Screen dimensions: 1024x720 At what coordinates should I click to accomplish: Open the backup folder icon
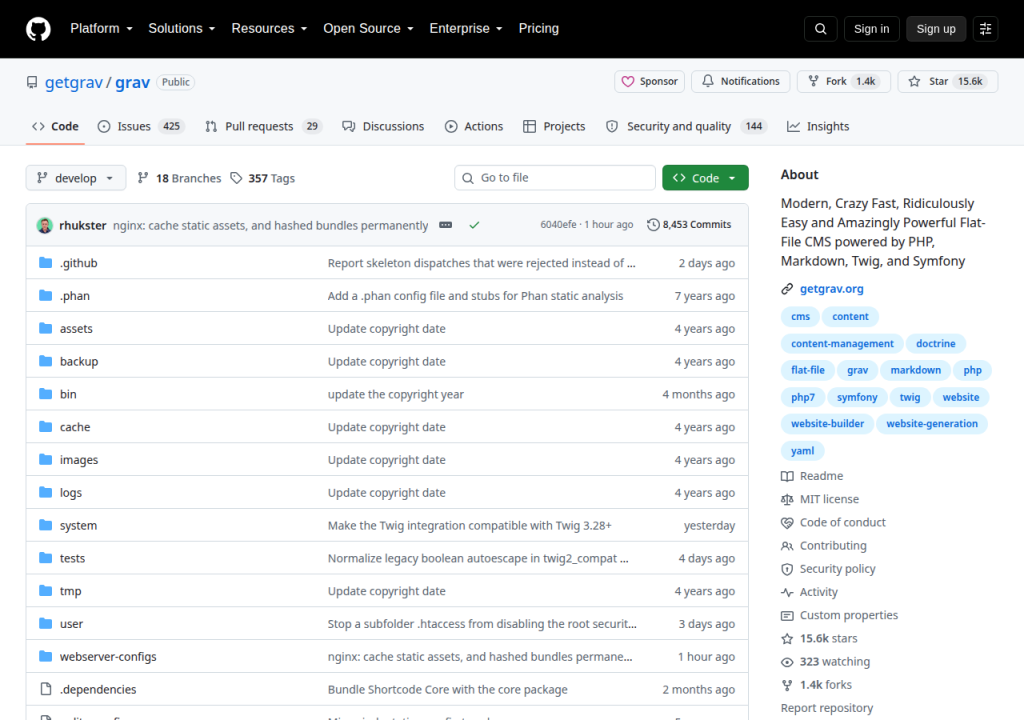point(45,361)
